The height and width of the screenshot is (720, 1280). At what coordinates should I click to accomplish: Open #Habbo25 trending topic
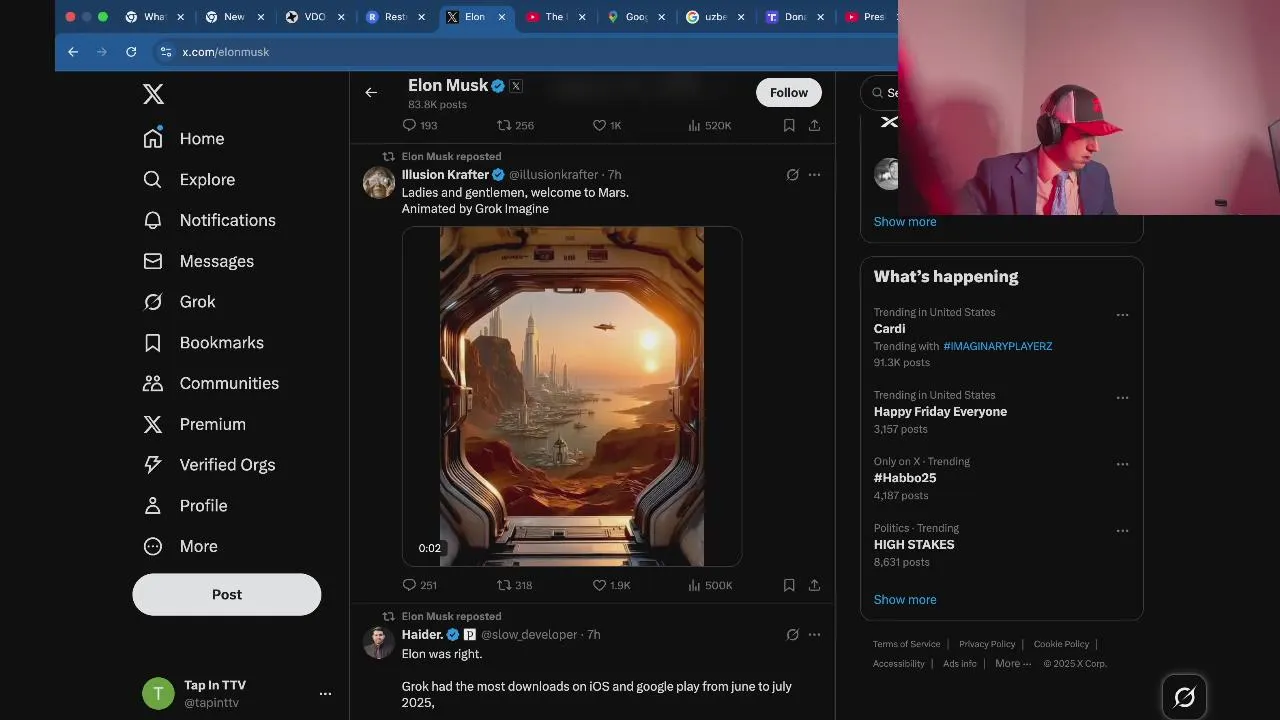tap(905, 478)
